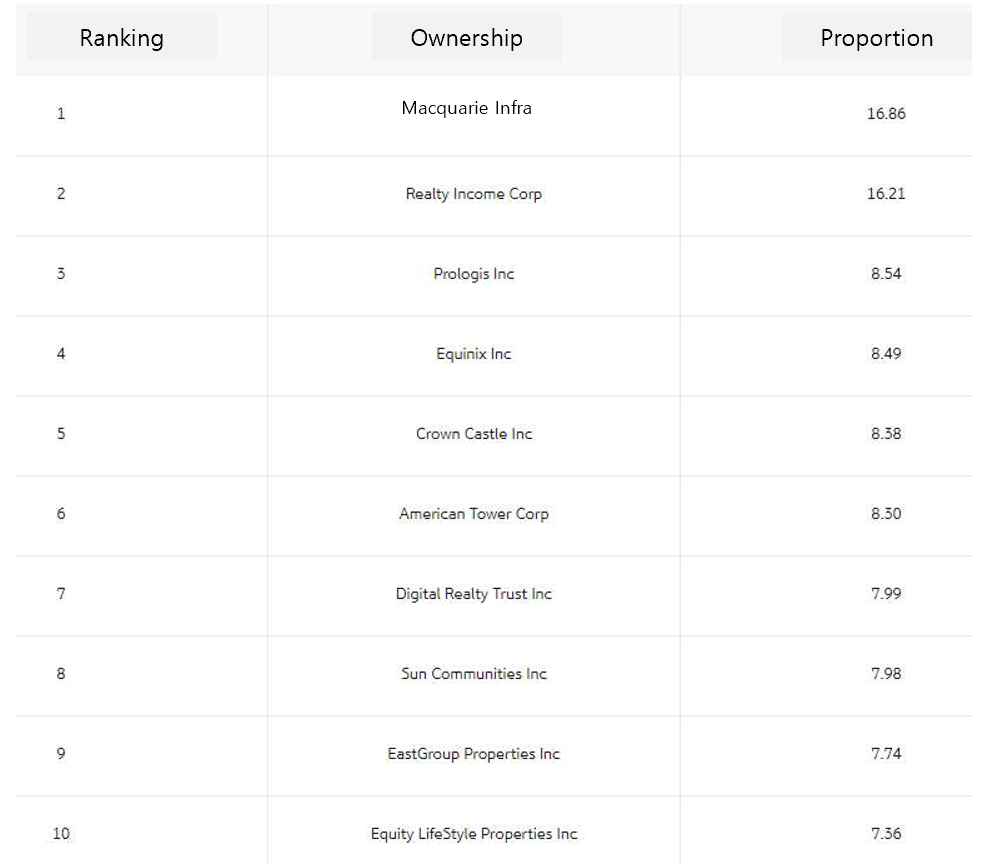Select EastGroup Properties Inc
Screen dimensions: 986x865
pos(474,753)
